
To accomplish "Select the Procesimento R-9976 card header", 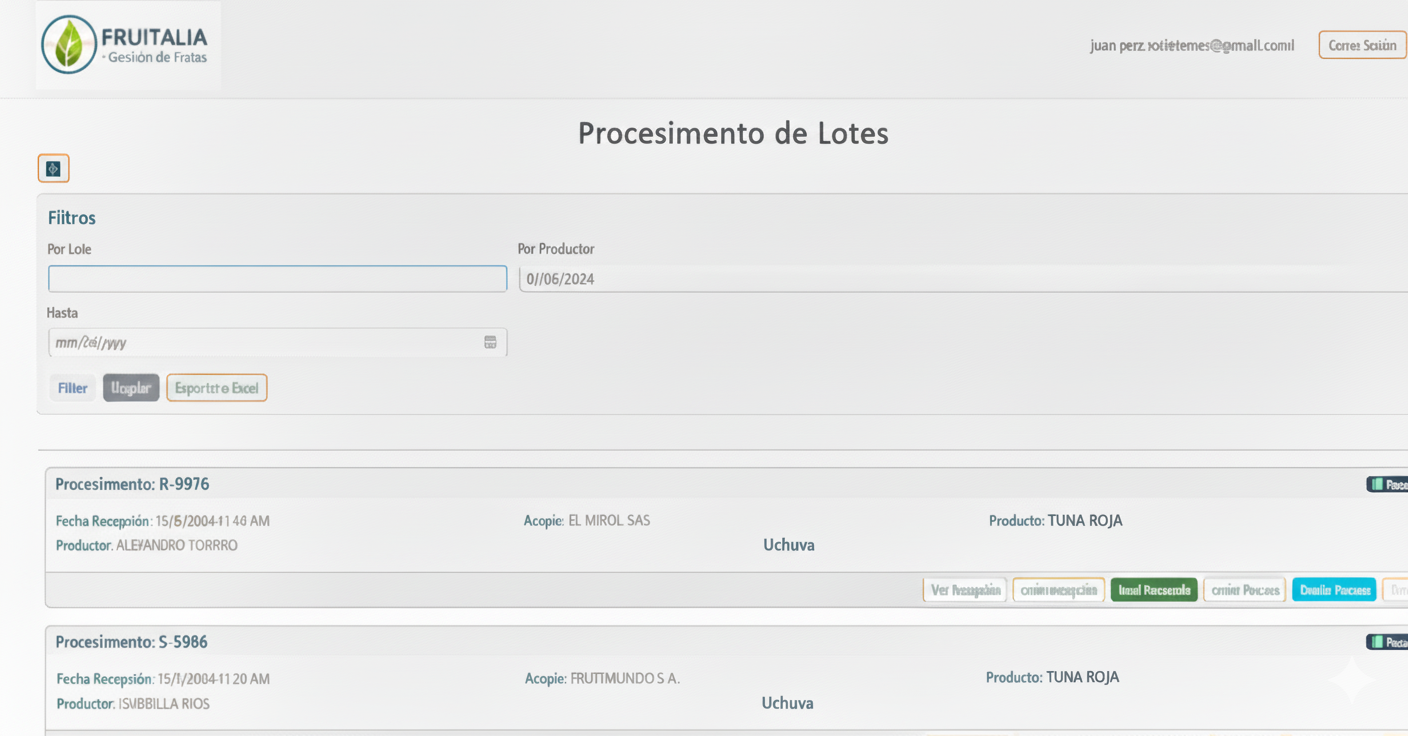I will [132, 484].
